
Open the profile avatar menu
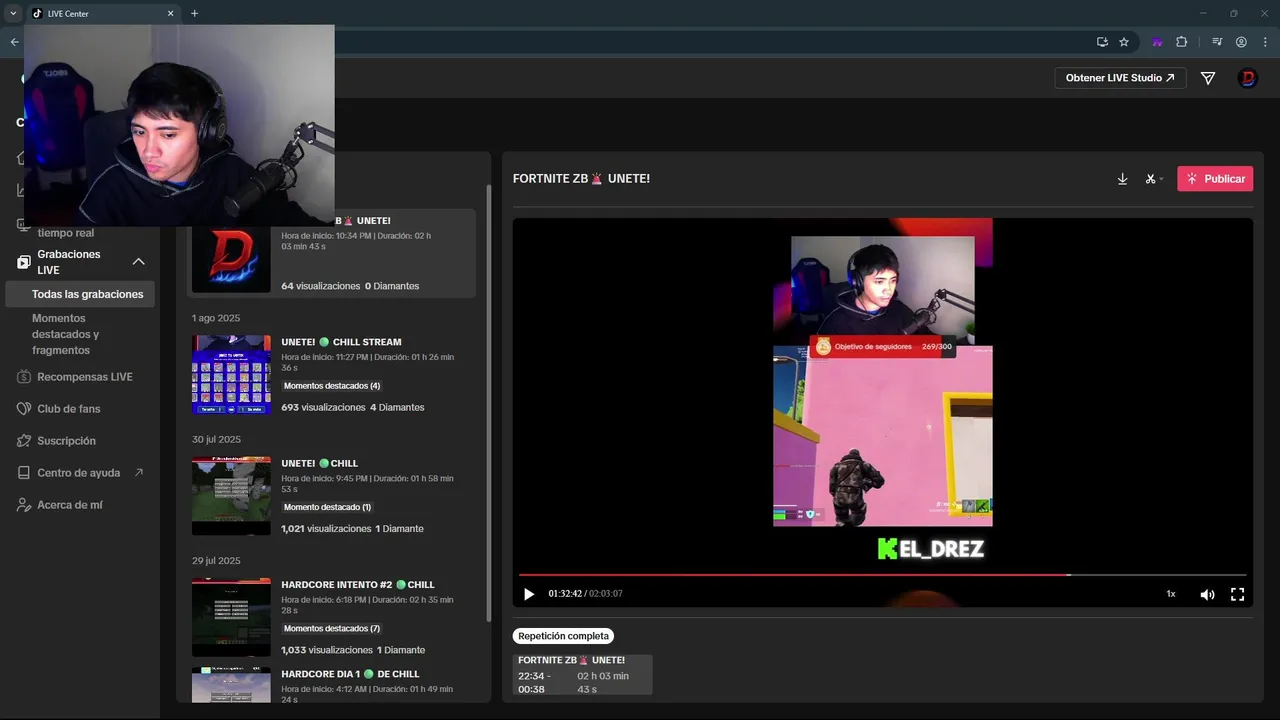[1247, 78]
